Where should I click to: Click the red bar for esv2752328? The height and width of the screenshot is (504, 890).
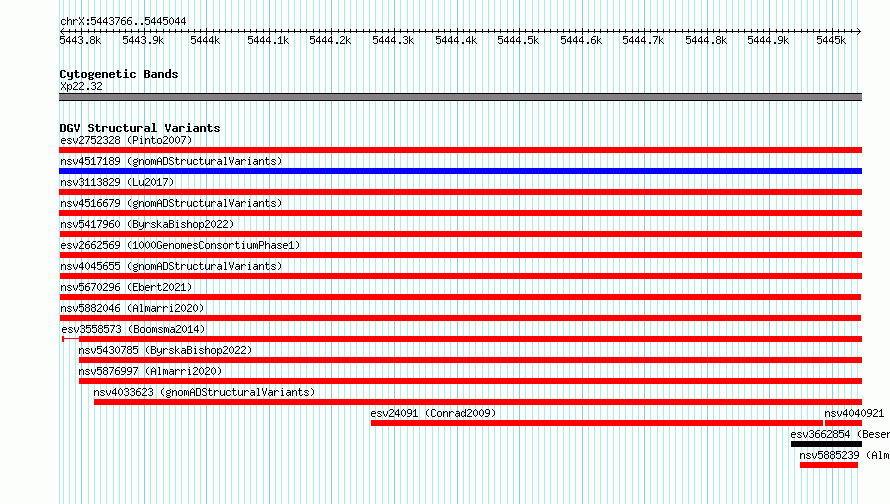pos(460,150)
